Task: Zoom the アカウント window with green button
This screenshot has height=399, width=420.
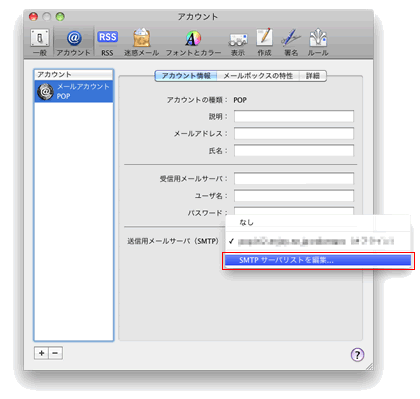Action: tap(60, 16)
